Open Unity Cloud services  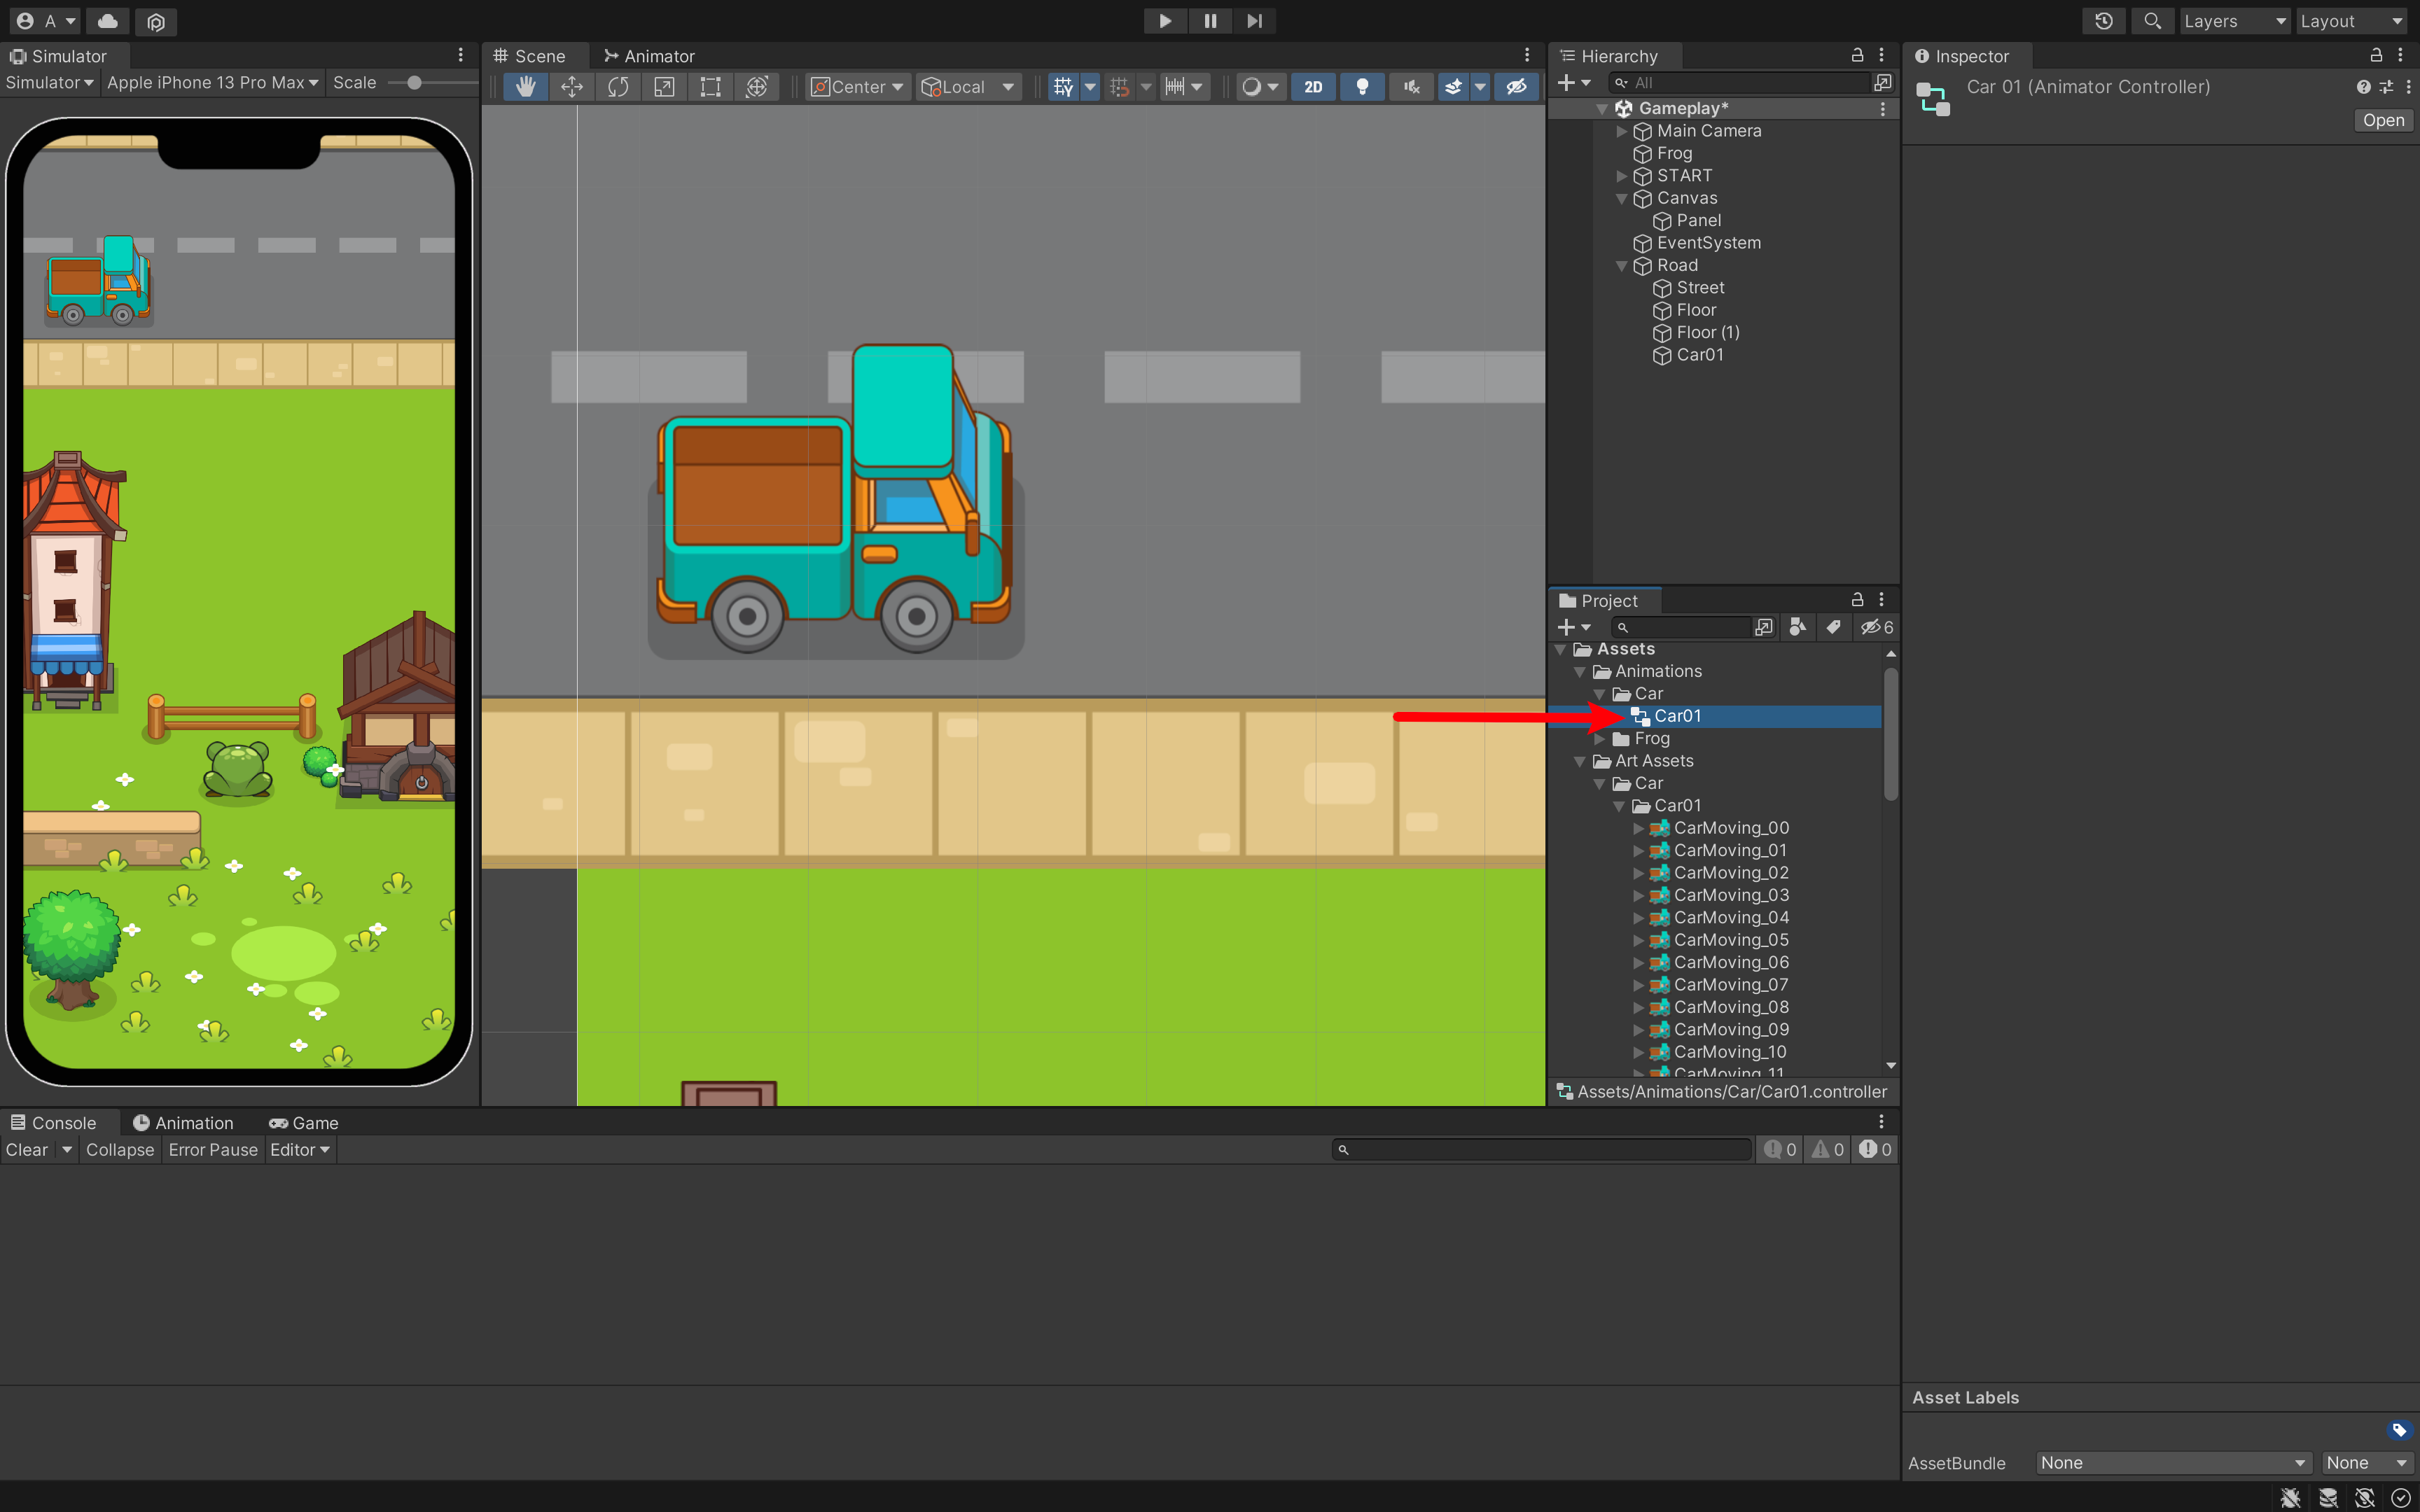(x=108, y=21)
